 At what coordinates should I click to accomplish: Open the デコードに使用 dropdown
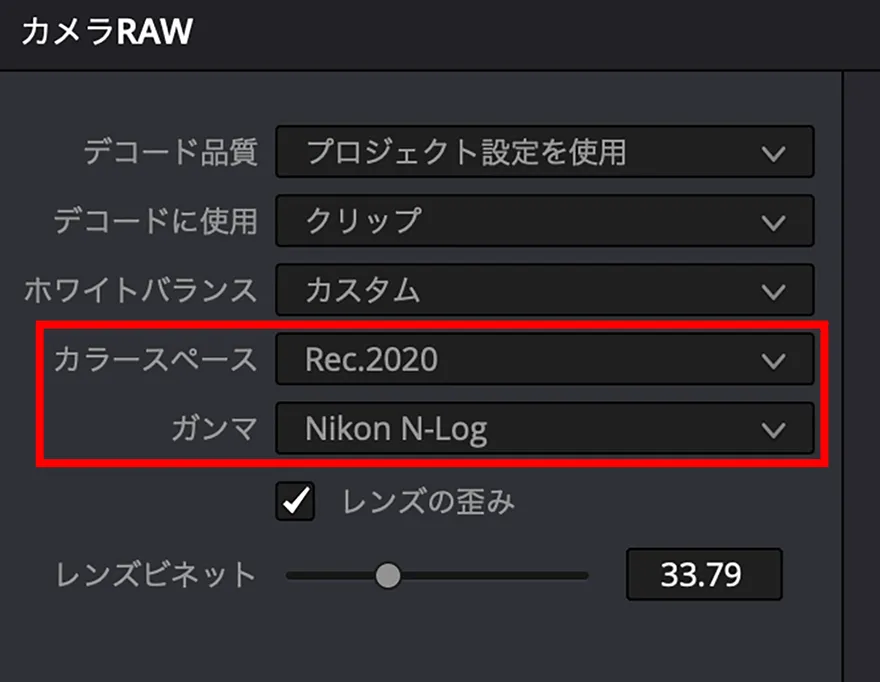pos(543,221)
